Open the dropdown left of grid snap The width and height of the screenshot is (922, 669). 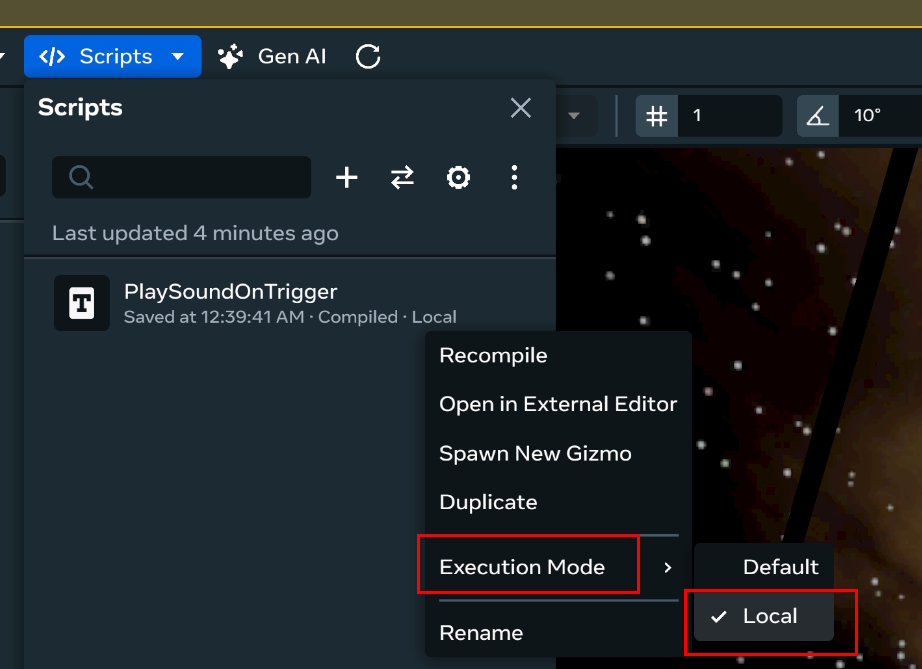click(x=574, y=116)
